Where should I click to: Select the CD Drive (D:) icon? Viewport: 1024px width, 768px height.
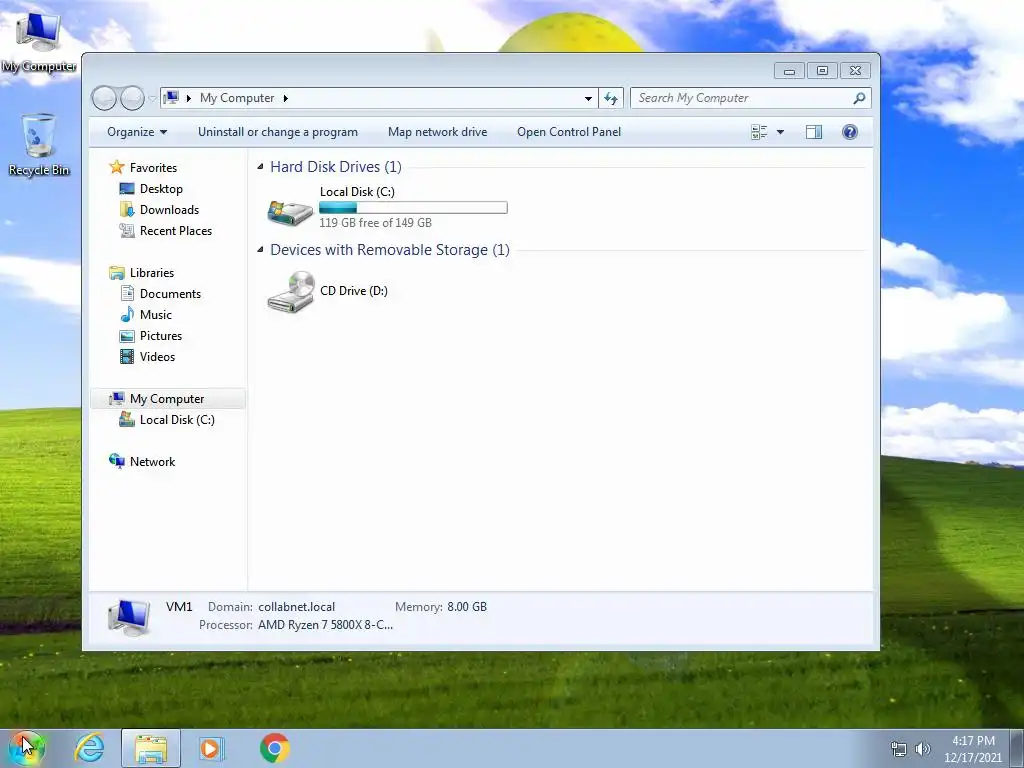point(291,292)
